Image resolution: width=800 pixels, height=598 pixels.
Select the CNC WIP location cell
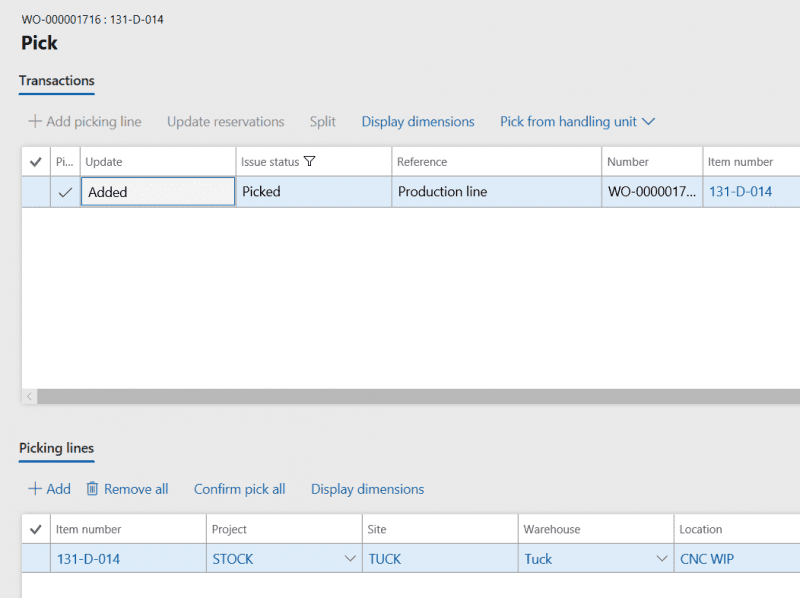(706, 559)
